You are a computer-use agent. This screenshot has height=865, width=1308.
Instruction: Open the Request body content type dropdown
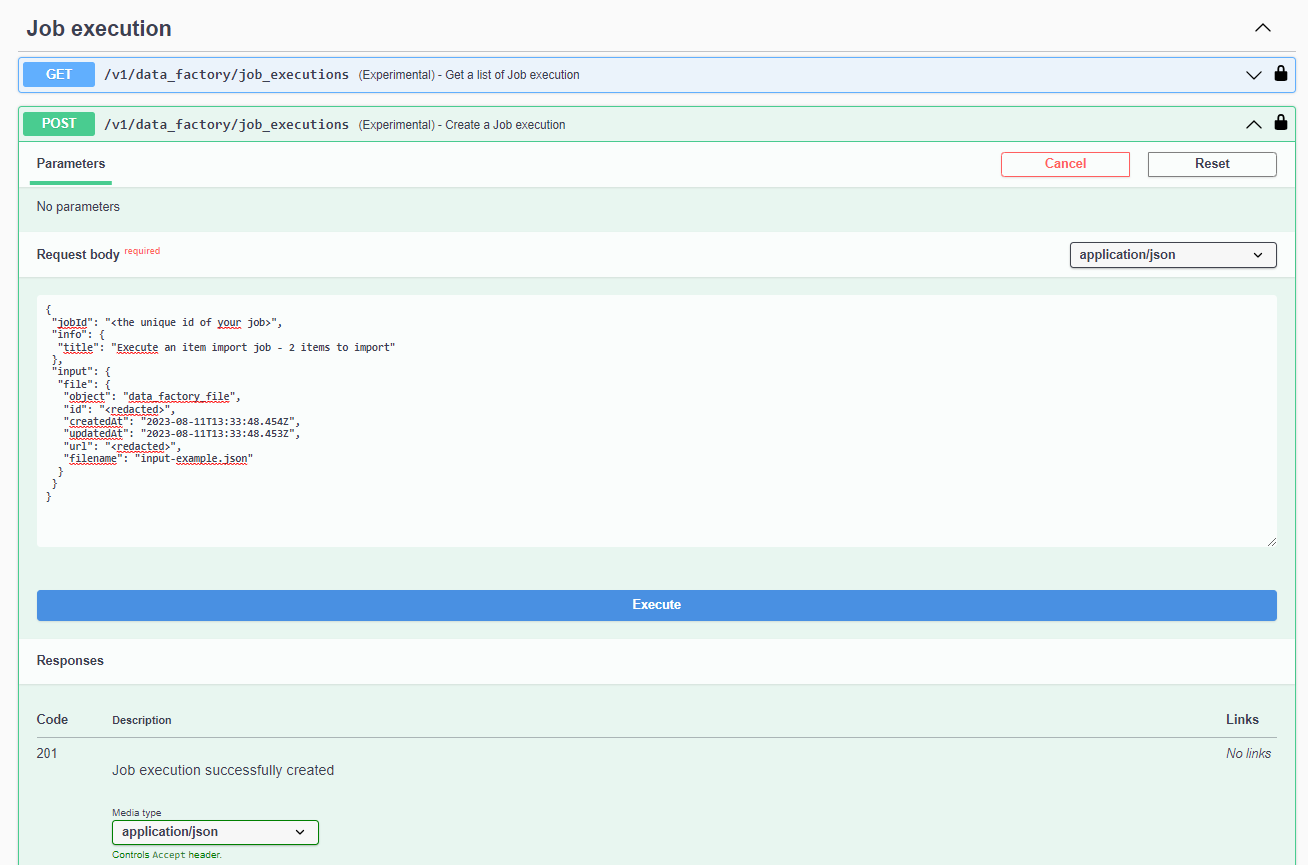point(1172,255)
